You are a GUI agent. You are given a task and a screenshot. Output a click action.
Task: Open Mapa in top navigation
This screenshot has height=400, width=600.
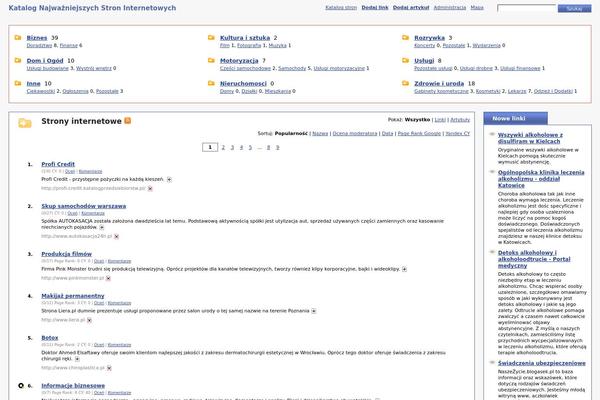coord(477,8)
